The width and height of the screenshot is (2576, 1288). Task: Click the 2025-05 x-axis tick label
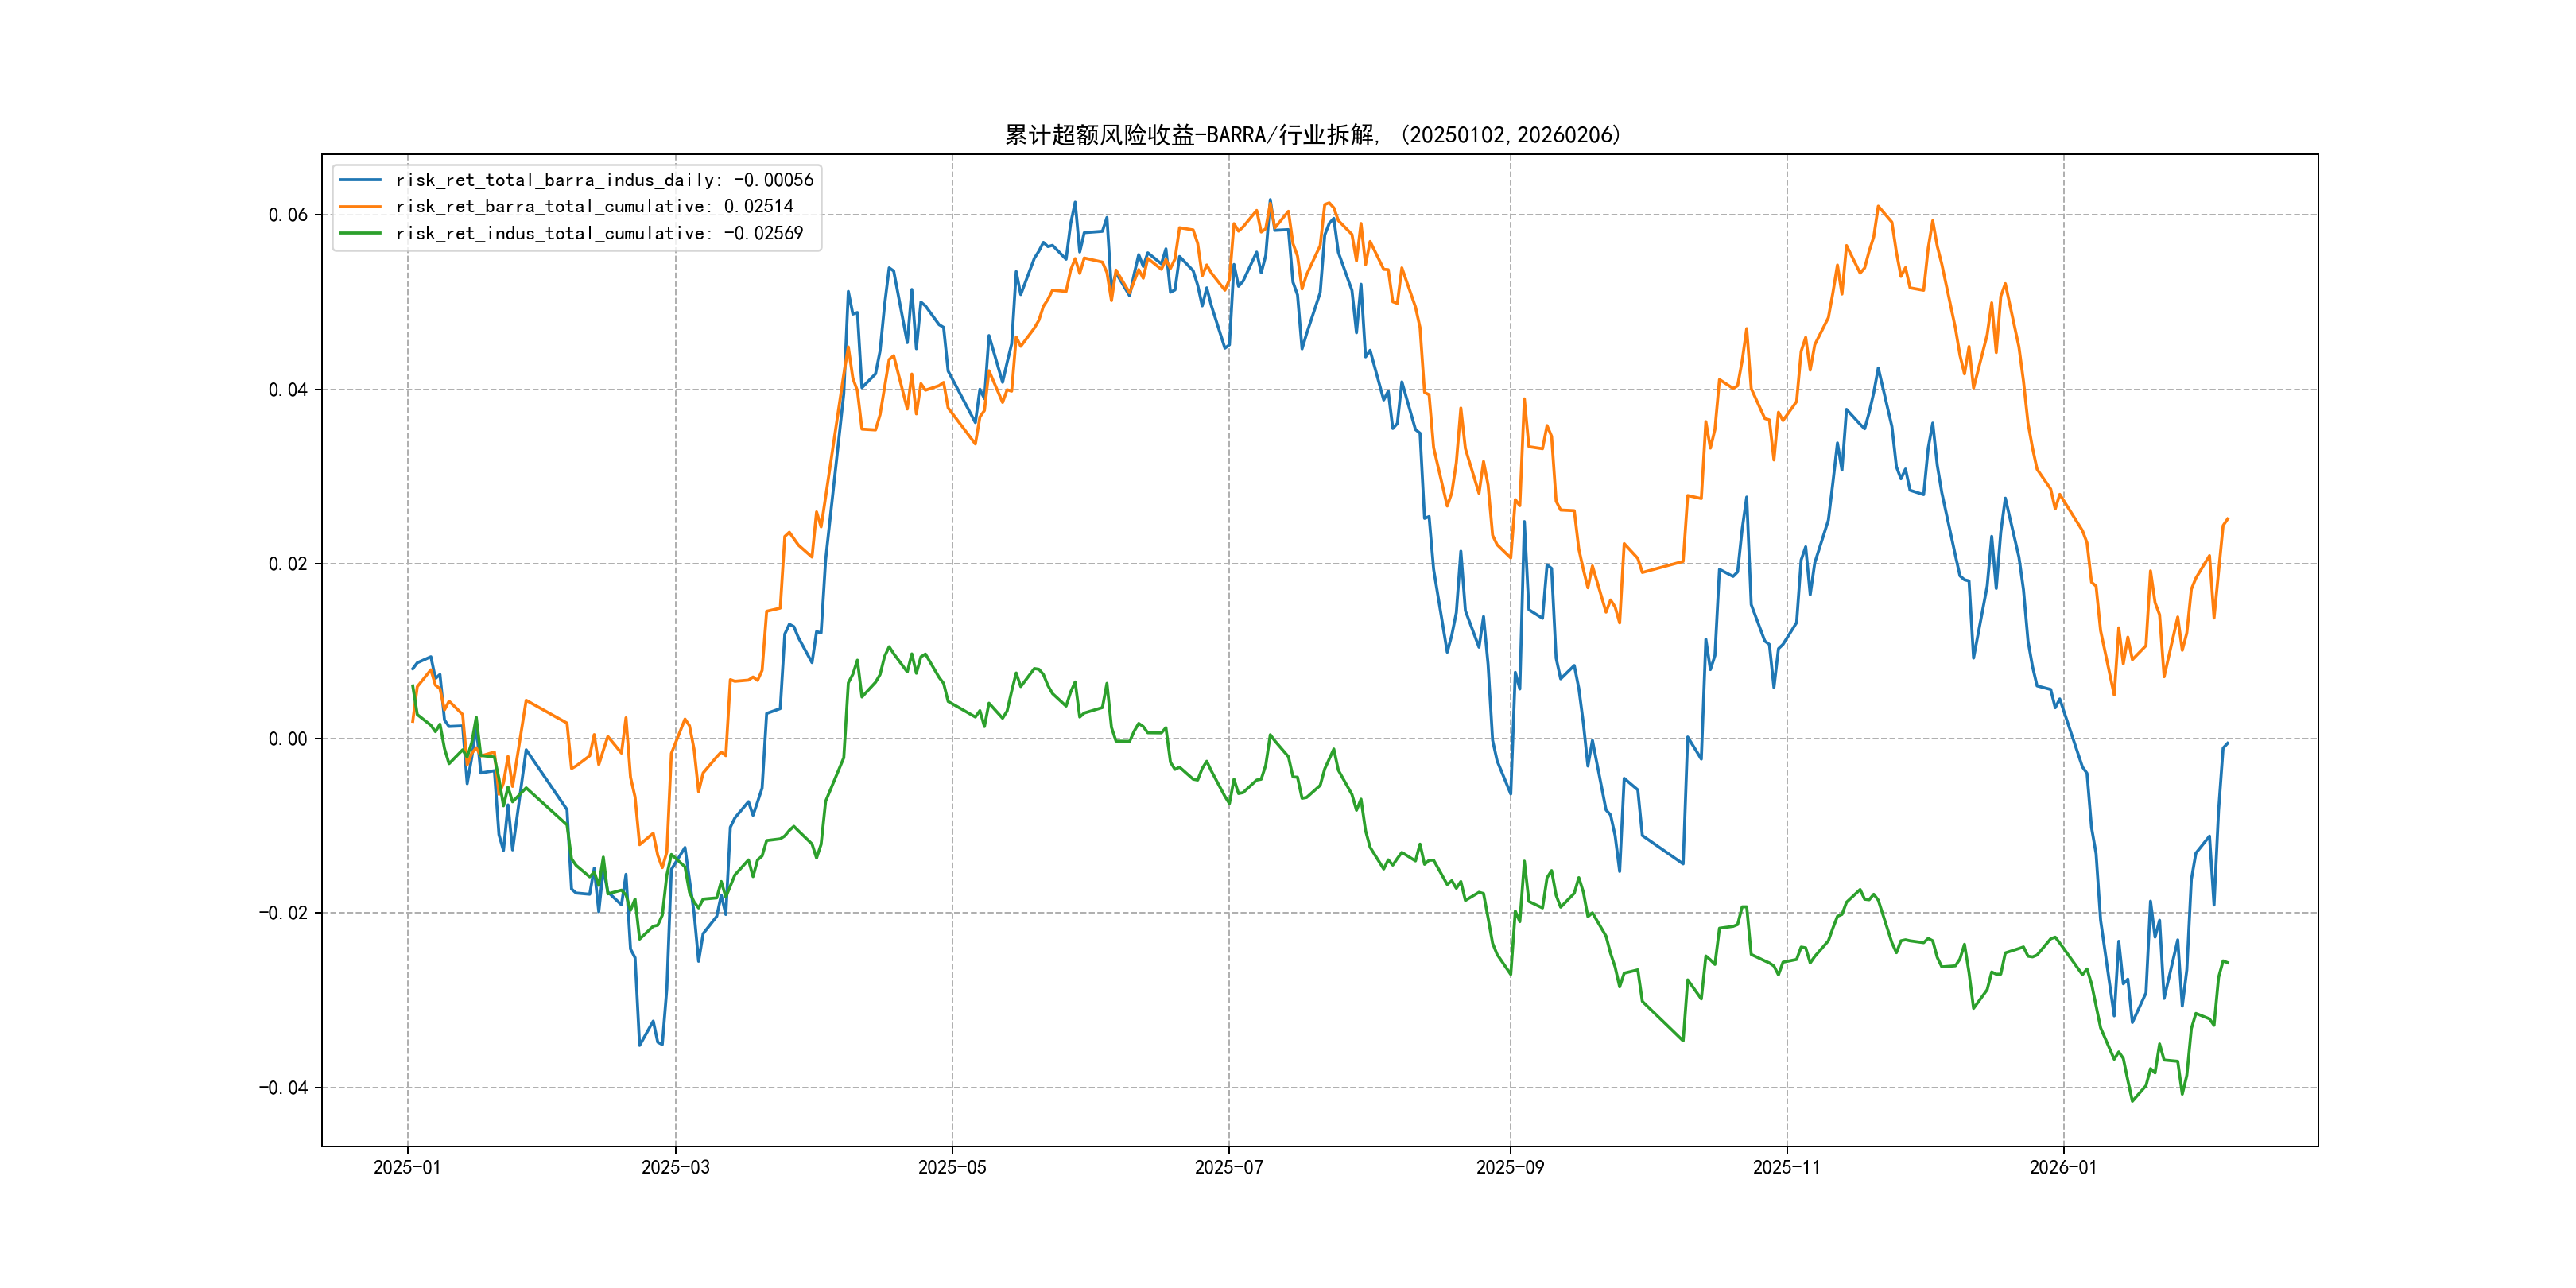(952, 1167)
